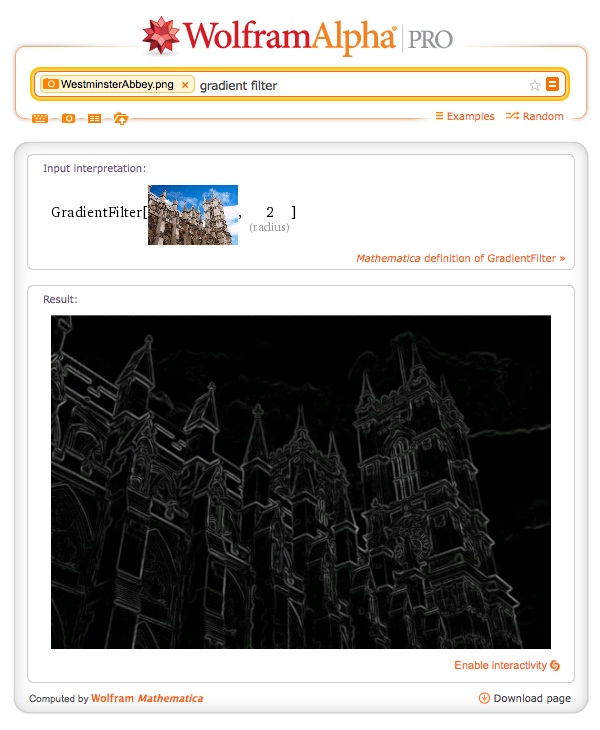Click the download arrow icon in footer
The image size is (600, 730).
[x=484, y=698]
